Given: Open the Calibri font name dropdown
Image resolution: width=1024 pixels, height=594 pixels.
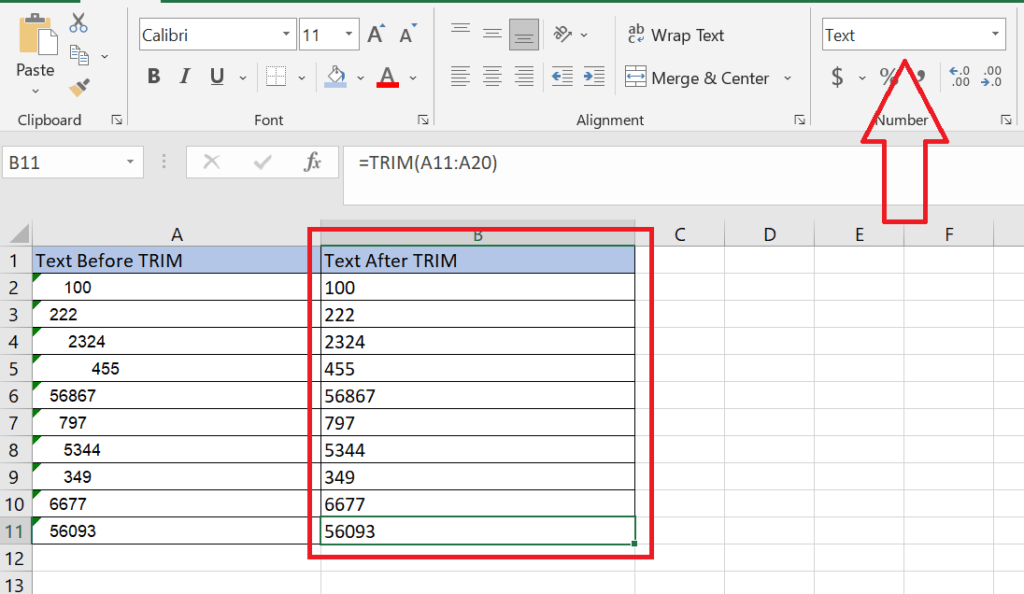Looking at the screenshot, I should (x=287, y=33).
